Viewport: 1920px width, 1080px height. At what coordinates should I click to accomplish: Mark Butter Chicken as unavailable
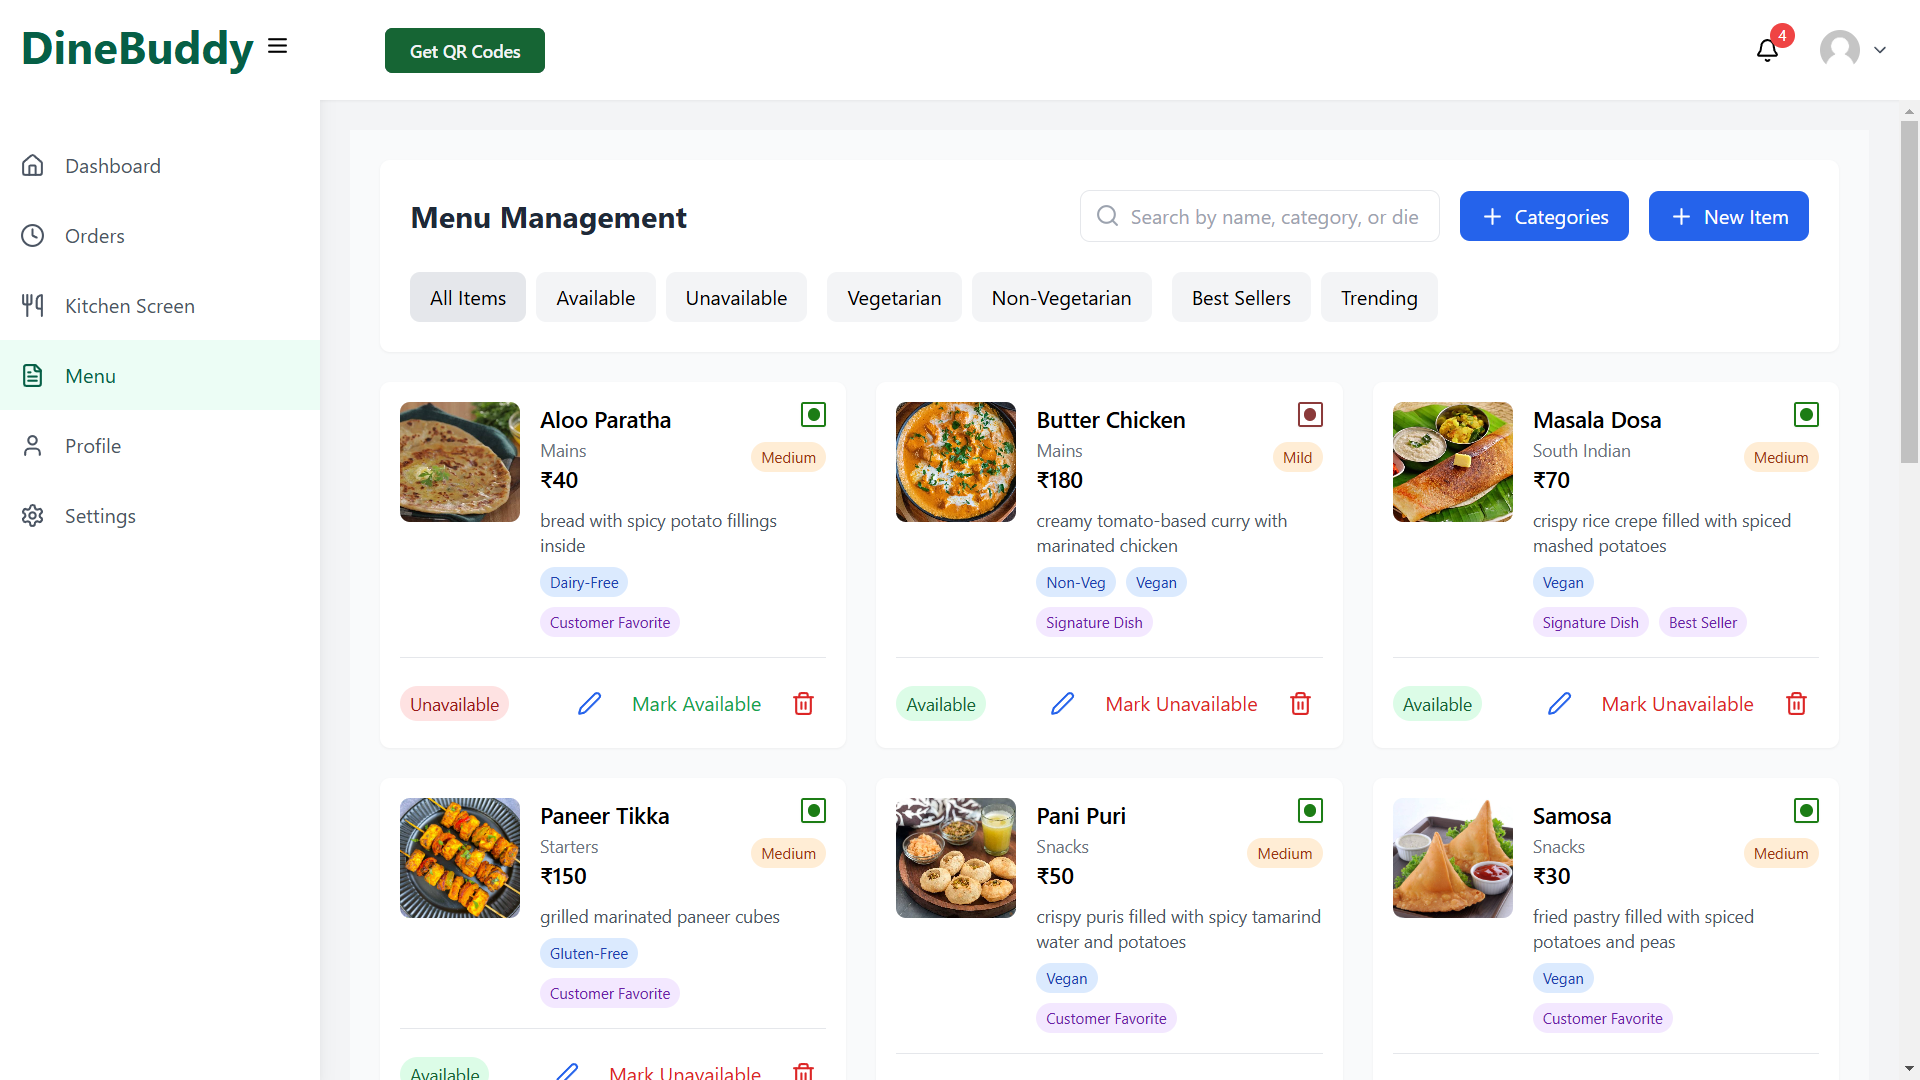pyautogui.click(x=1181, y=704)
